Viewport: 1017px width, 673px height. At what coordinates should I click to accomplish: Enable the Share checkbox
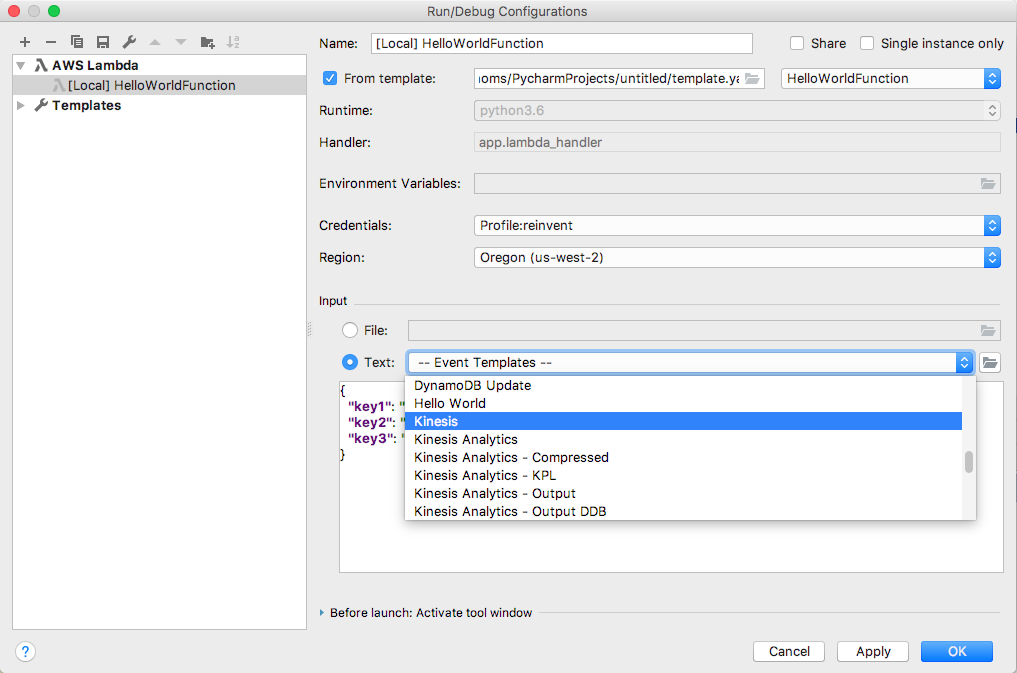pos(797,43)
